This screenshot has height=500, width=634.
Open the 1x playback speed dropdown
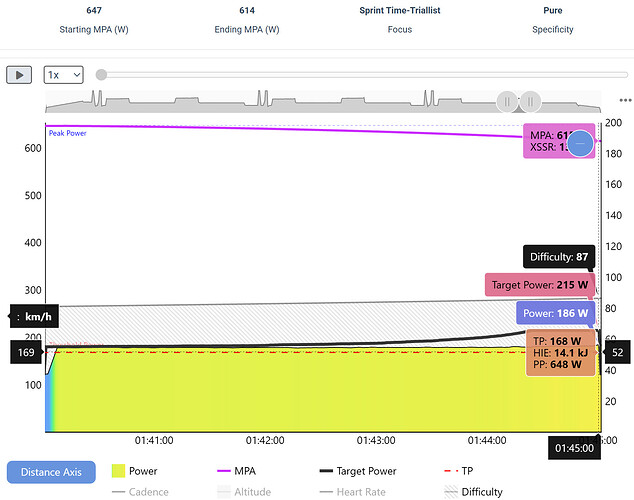pos(63,75)
